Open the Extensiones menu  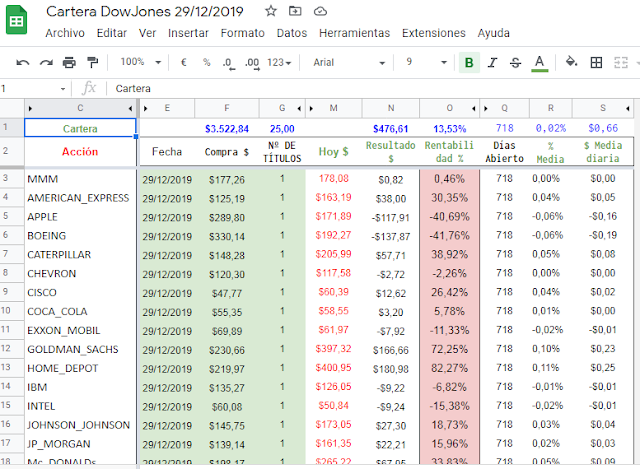click(433, 33)
